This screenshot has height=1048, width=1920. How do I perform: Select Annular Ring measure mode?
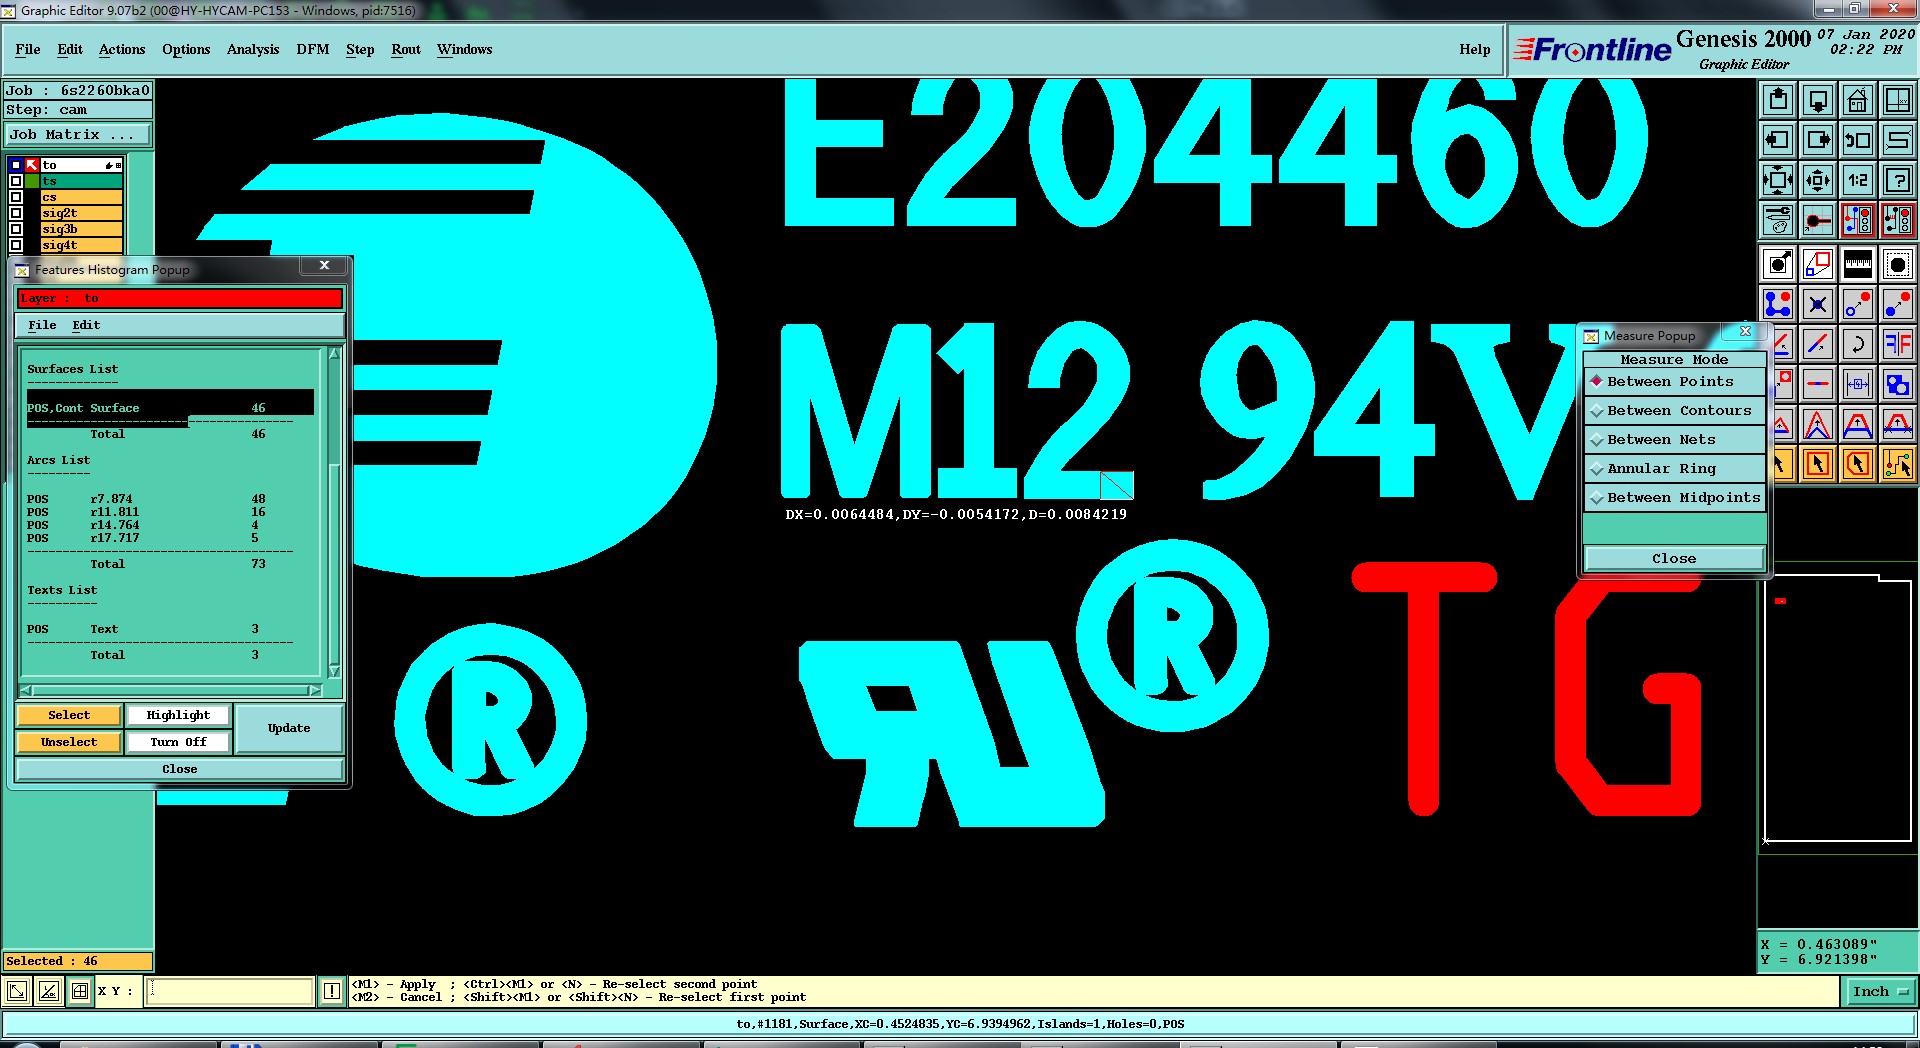(1674, 469)
